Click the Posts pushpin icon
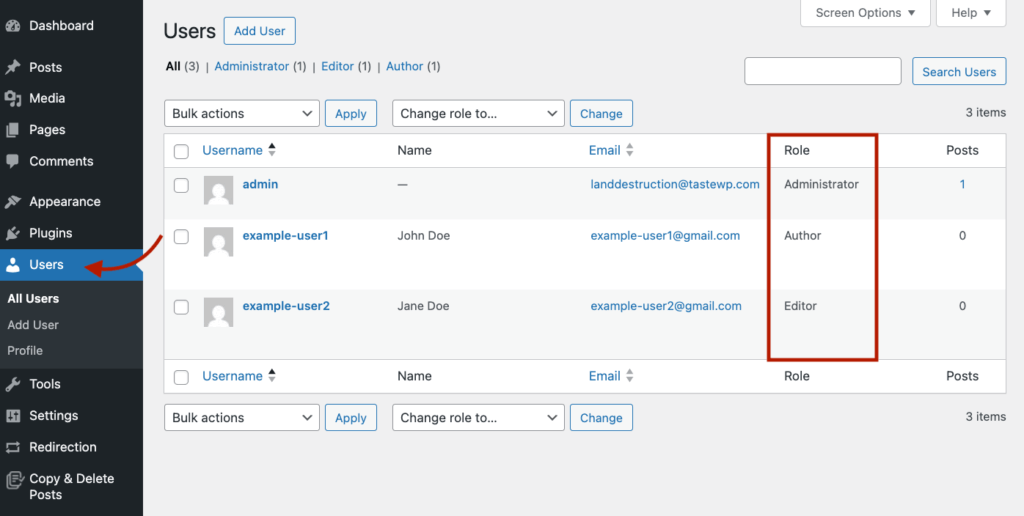The height and width of the screenshot is (516, 1024). coord(12,67)
